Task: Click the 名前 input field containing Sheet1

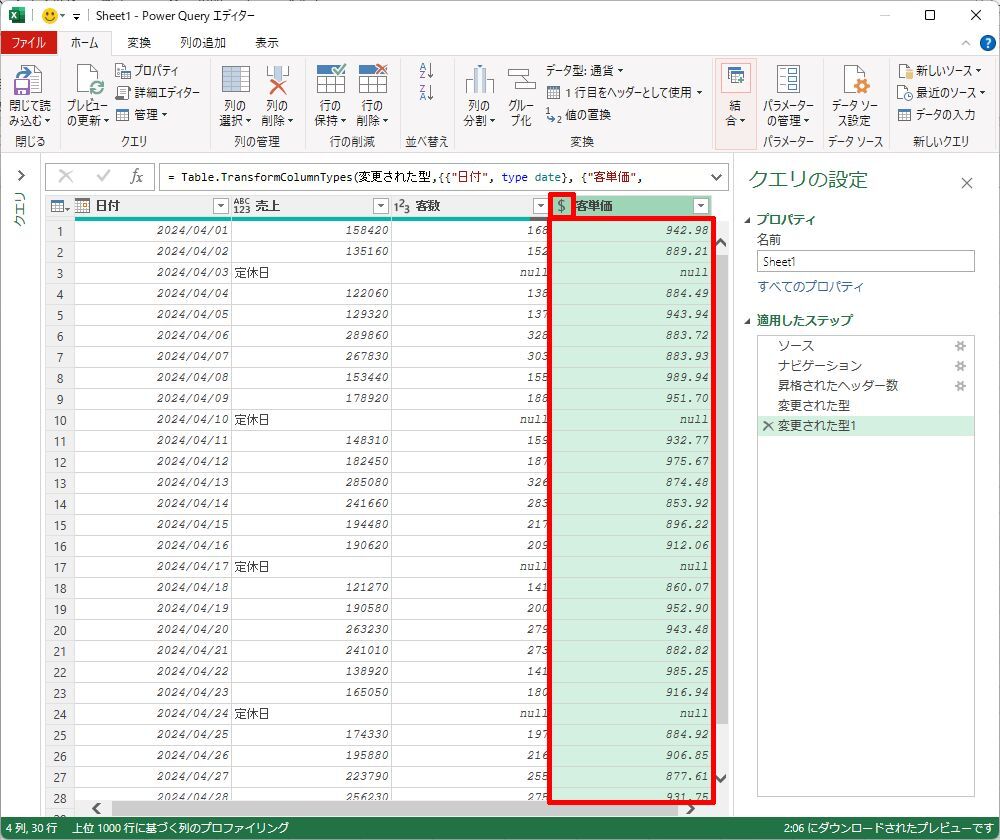Action: 865,261
